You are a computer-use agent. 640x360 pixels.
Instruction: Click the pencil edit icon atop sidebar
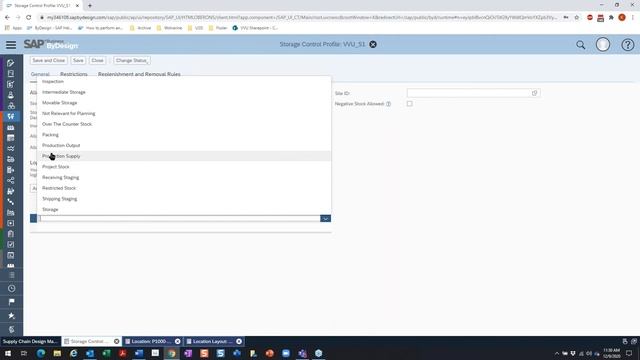point(11,63)
